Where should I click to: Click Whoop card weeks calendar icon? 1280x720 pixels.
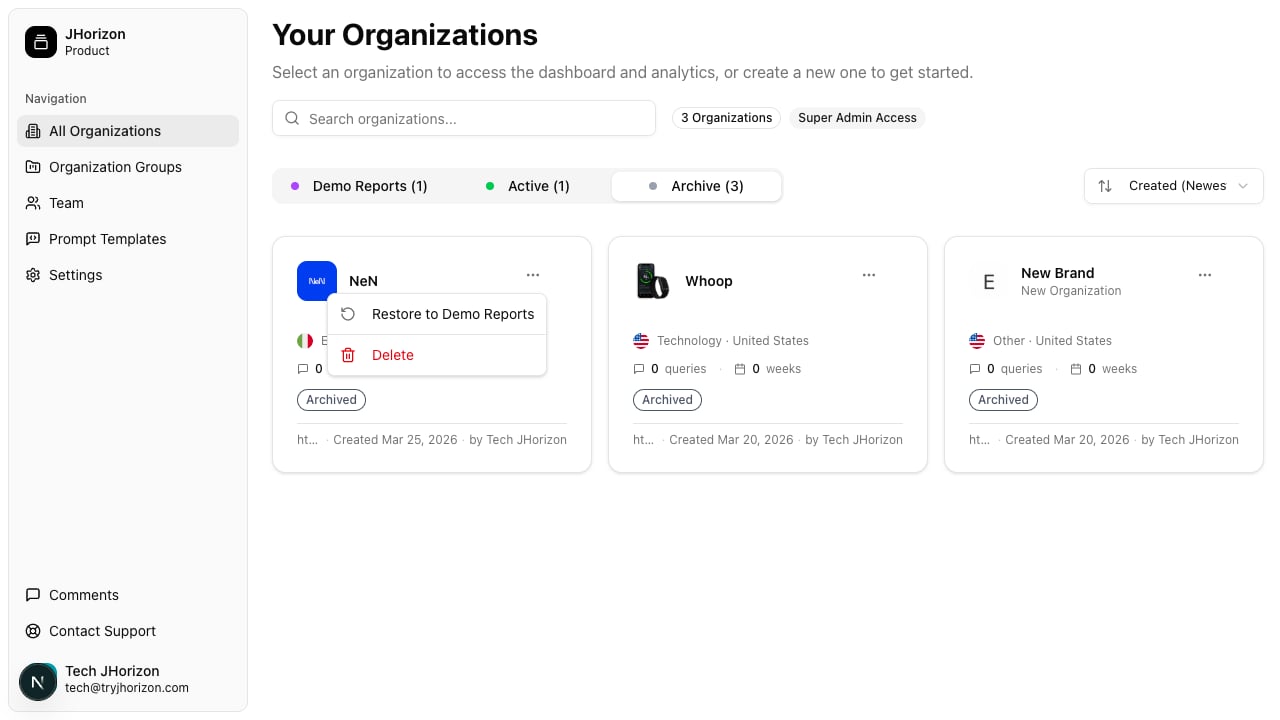740,369
